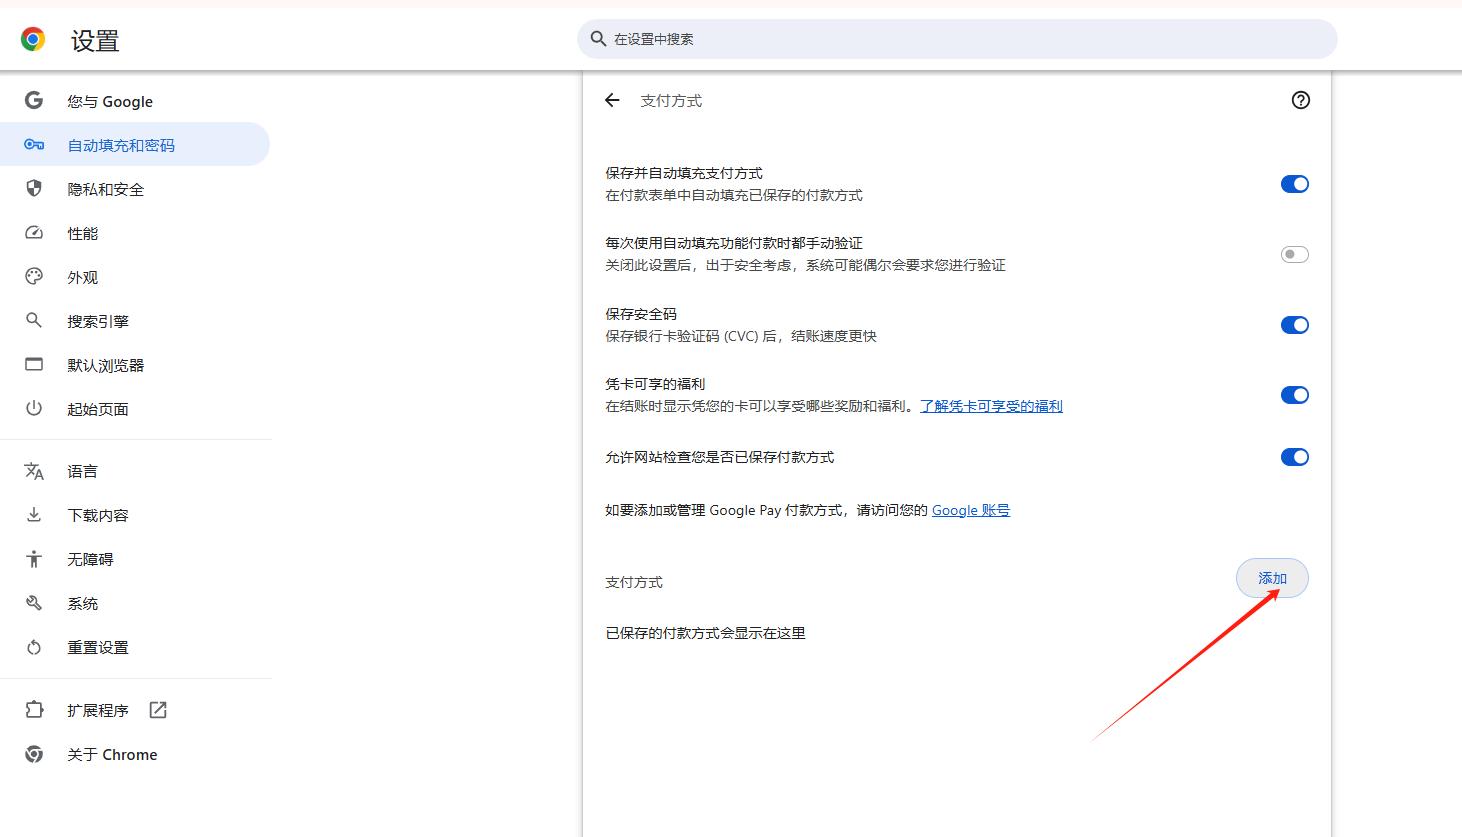The width and height of the screenshot is (1462, 837).
Task: Click 已保存的付款方式会显示在这里 text
Action: click(705, 633)
